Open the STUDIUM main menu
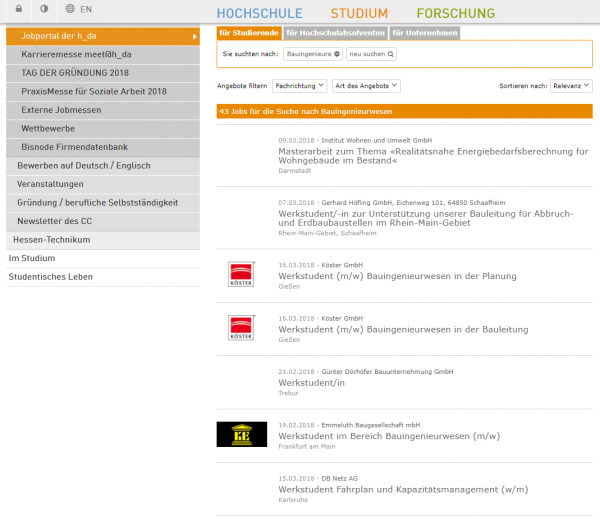The height and width of the screenshot is (525, 600). (359, 13)
